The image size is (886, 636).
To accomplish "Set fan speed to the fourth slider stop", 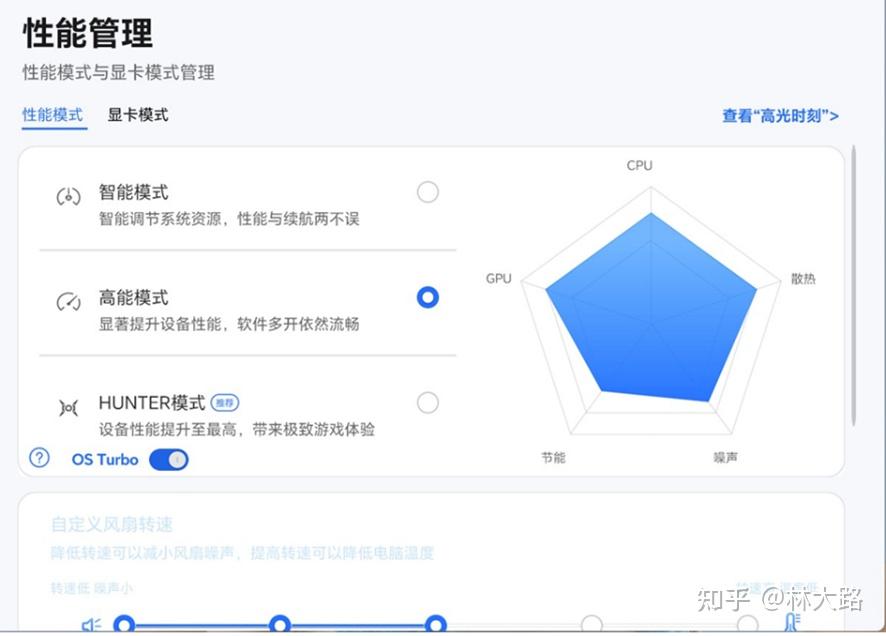I will (592, 625).
